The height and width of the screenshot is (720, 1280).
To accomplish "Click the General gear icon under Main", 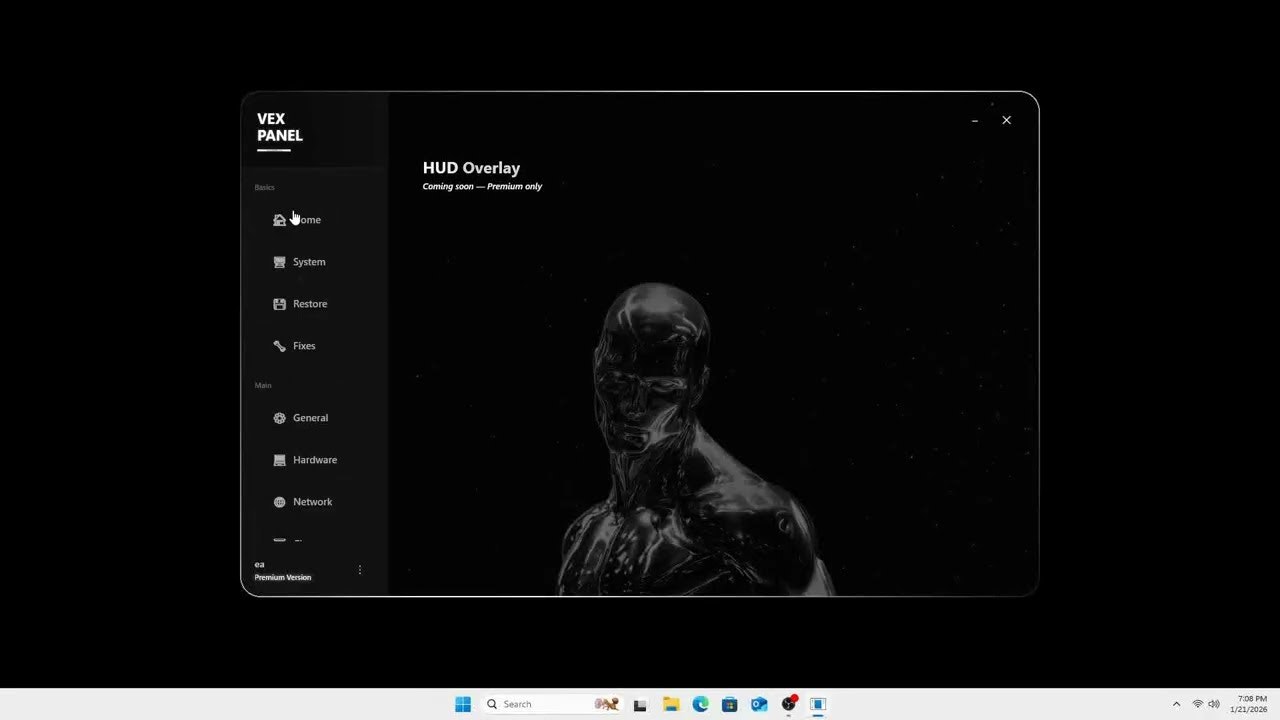I will tap(279, 417).
